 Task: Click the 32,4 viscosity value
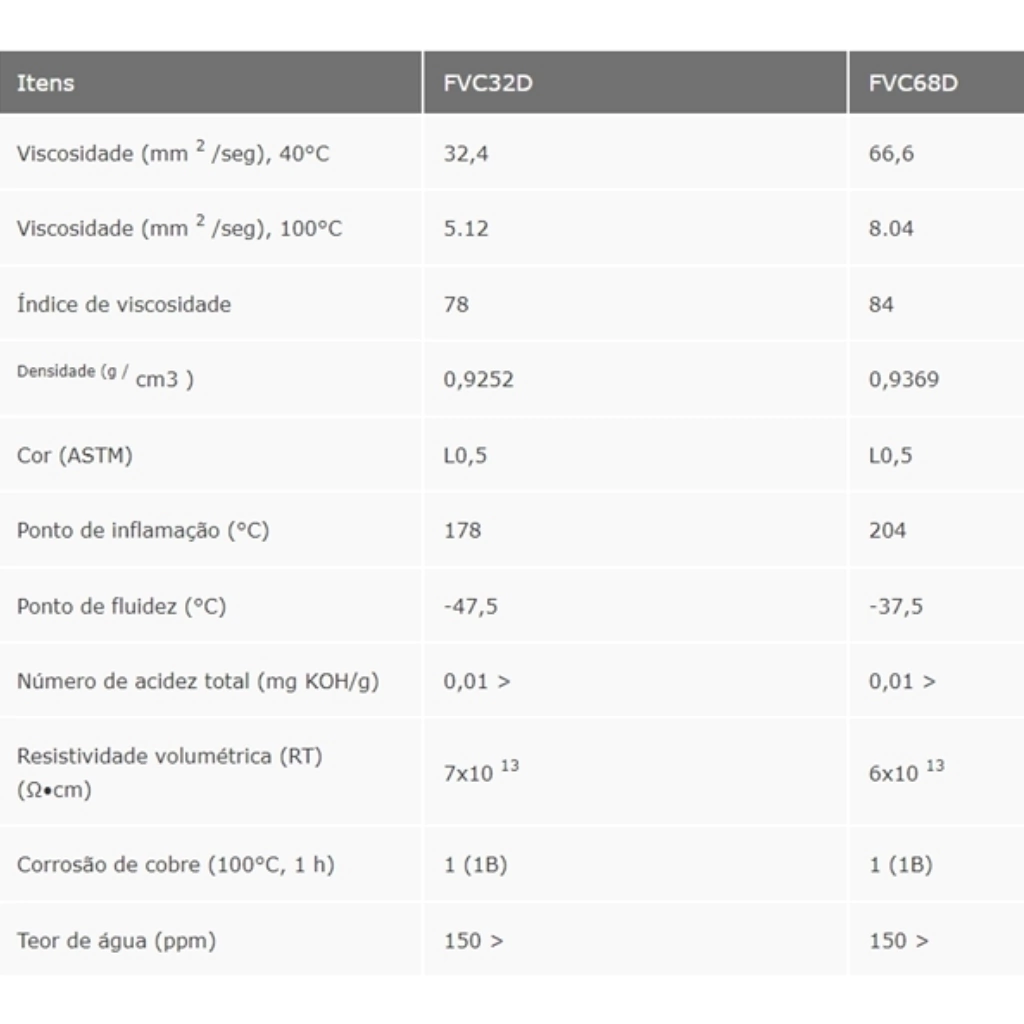pos(466,154)
